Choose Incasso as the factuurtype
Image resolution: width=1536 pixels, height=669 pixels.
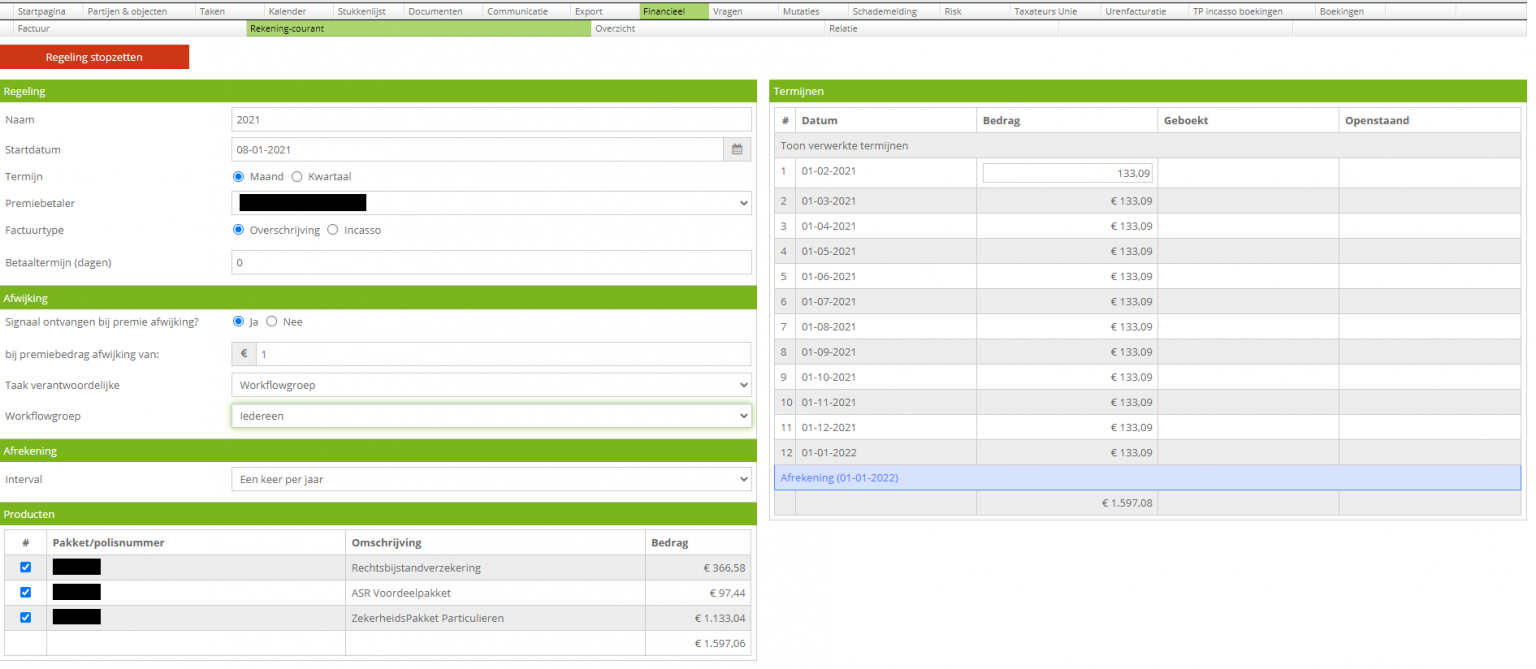point(333,230)
